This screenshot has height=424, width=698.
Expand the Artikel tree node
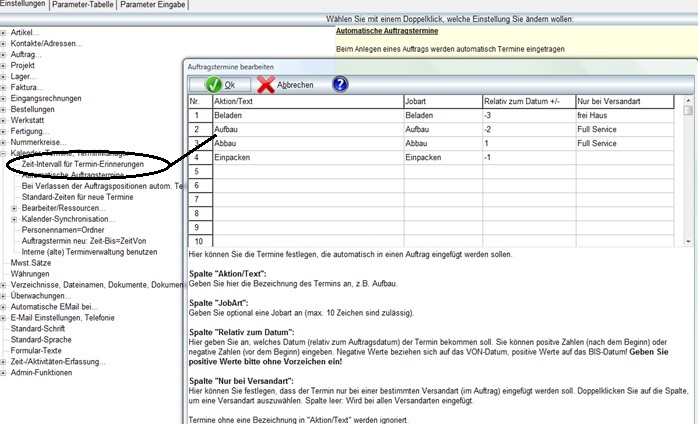click(3, 33)
